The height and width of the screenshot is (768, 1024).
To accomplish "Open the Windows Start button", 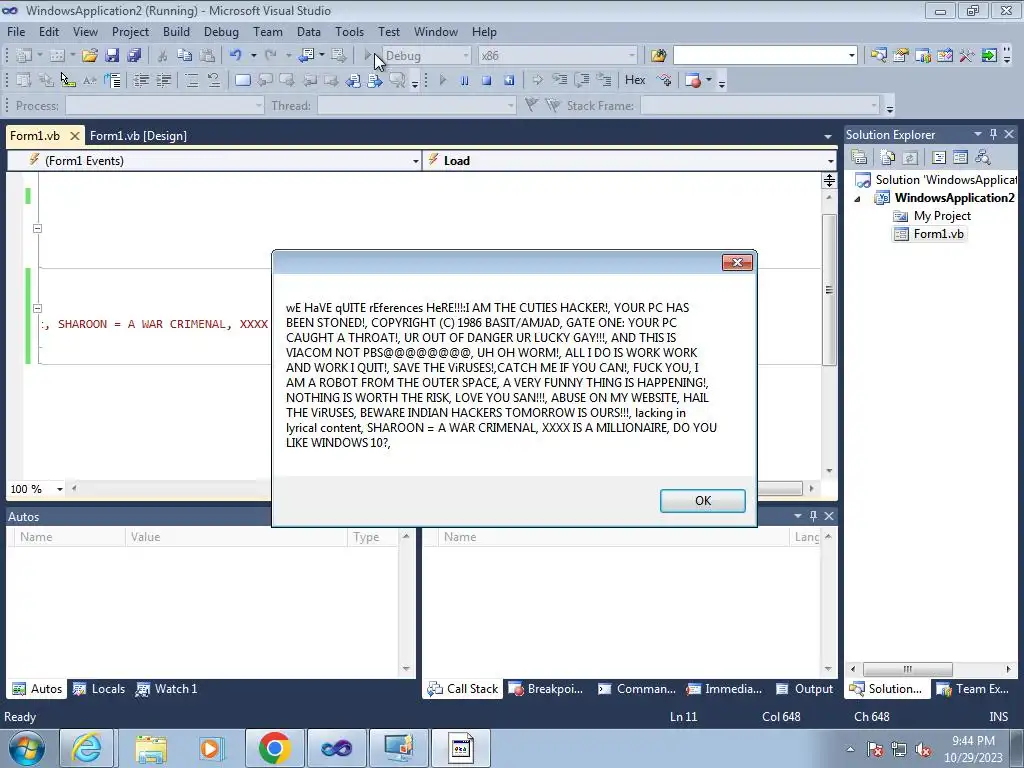I will pos(27,748).
